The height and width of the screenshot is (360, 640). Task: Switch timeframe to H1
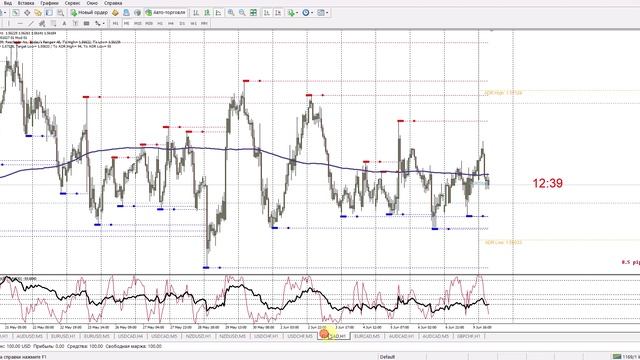(x=160, y=24)
